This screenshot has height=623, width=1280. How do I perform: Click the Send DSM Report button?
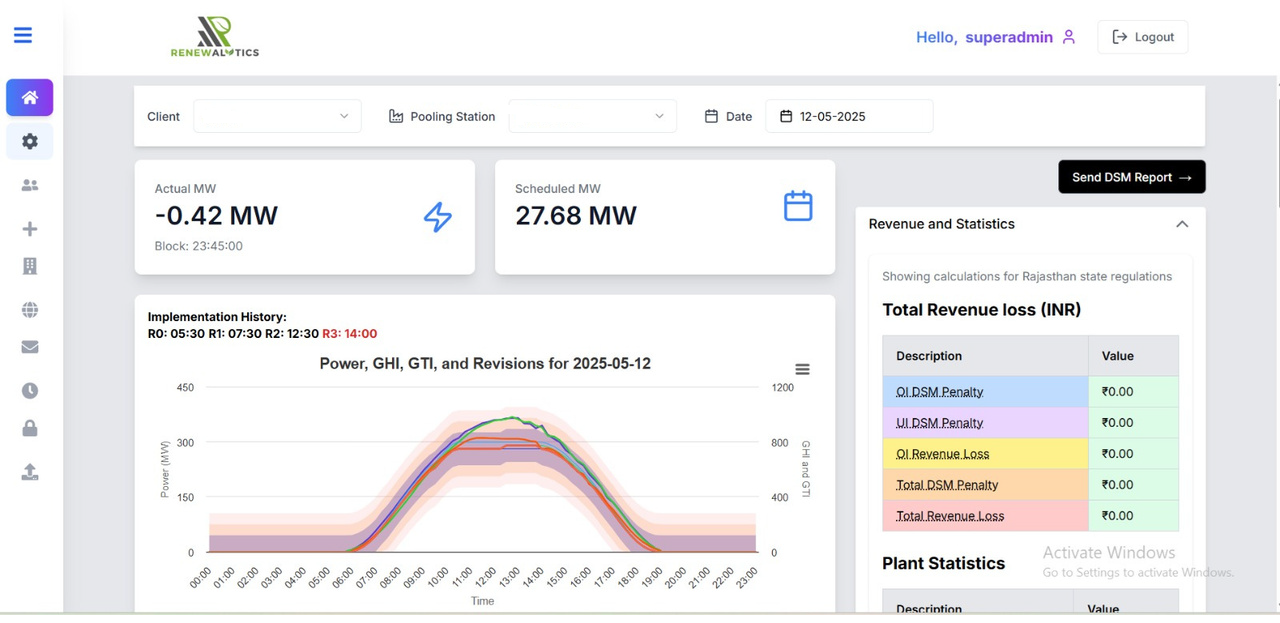pyautogui.click(x=1131, y=177)
